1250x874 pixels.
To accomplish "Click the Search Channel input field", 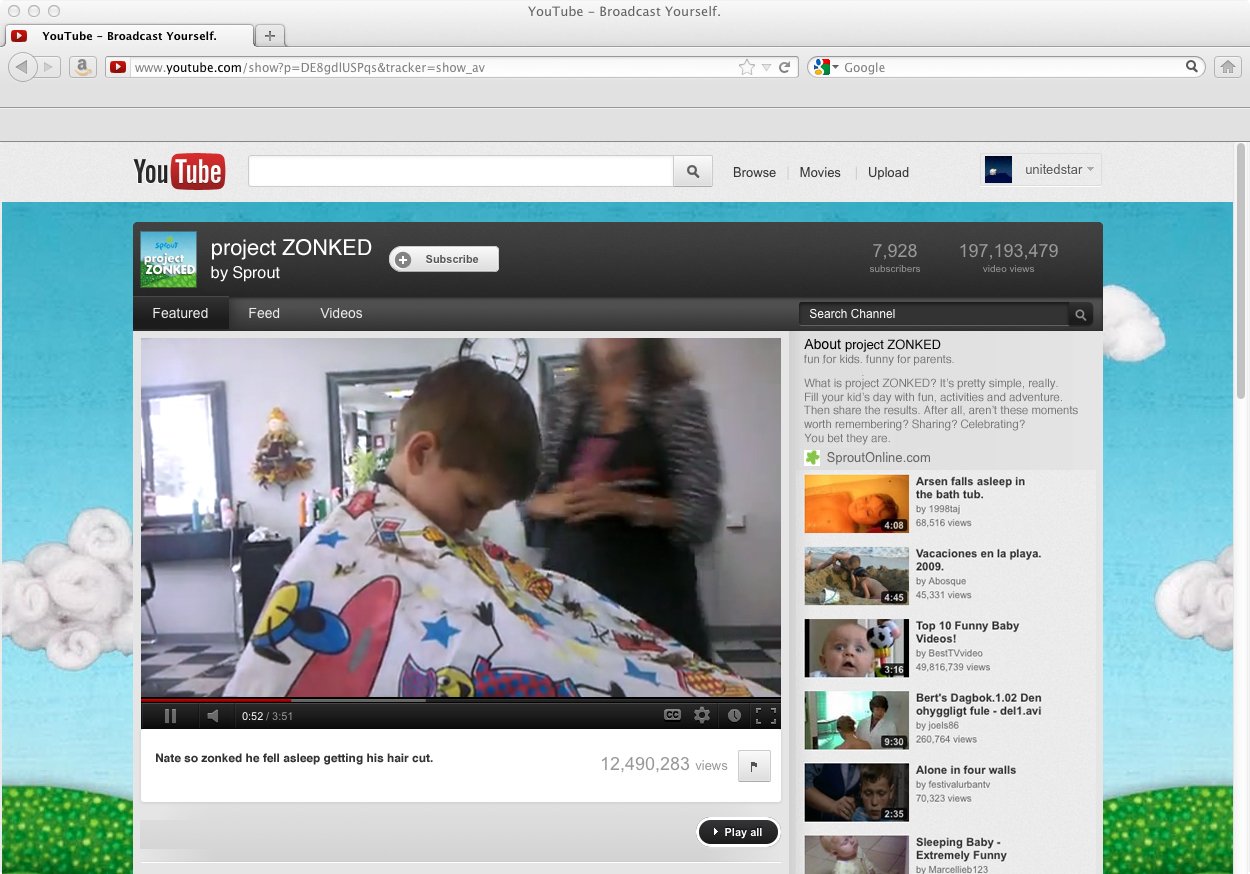I will [x=934, y=314].
